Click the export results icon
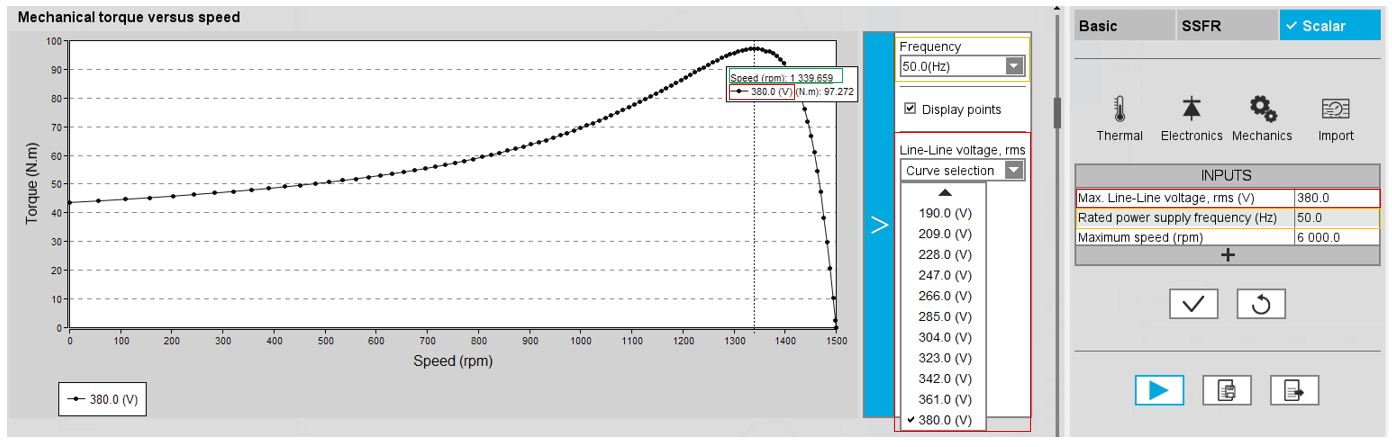1392x447 pixels. (1294, 390)
